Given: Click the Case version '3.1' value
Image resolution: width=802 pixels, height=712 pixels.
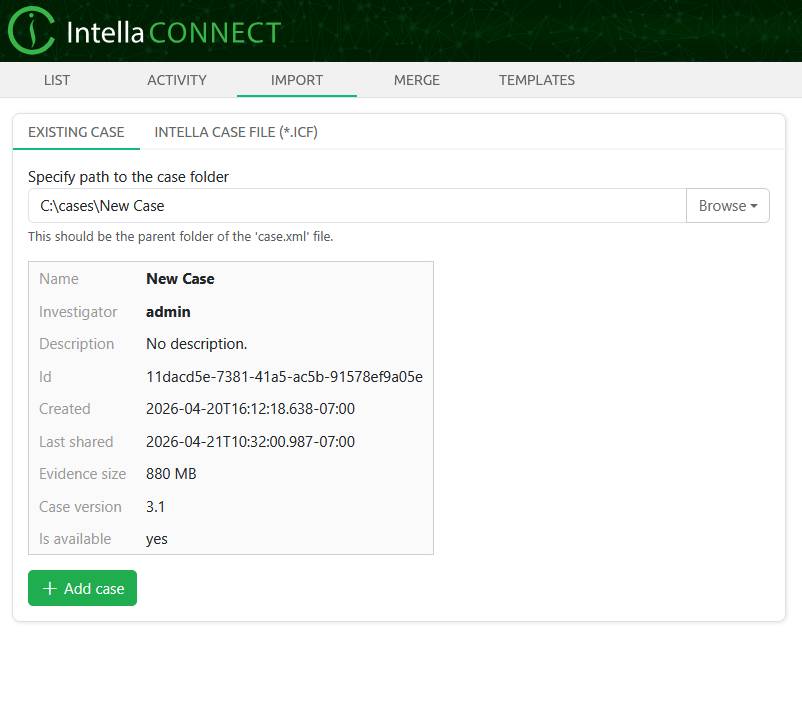Looking at the screenshot, I should tap(155, 507).
